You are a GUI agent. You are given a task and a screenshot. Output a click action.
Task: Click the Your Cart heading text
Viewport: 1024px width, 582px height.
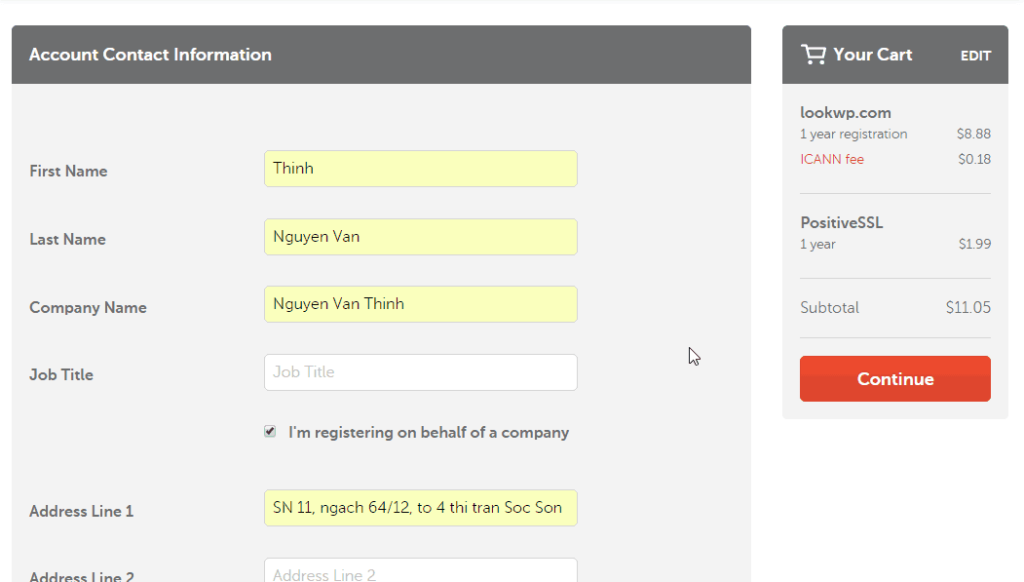tap(872, 55)
